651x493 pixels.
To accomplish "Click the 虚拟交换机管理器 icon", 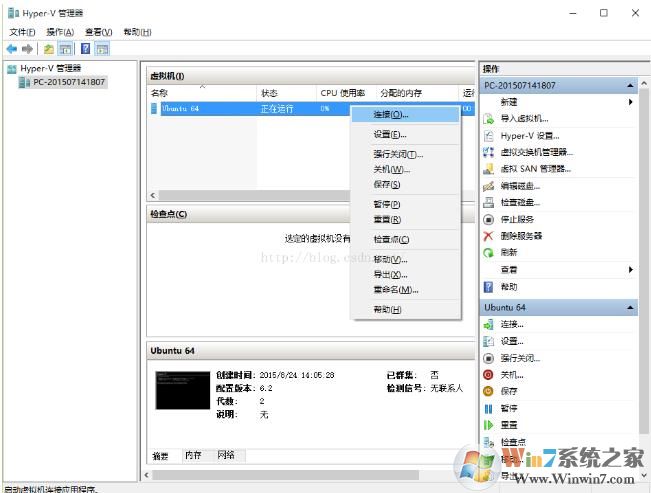I will click(x=489, y=152).
